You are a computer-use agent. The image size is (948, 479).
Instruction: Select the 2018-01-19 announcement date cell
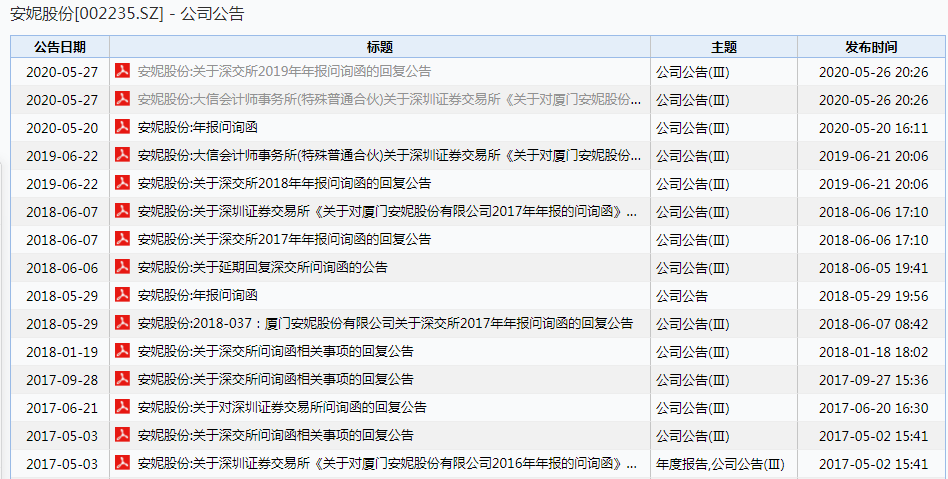click(62, 352)
